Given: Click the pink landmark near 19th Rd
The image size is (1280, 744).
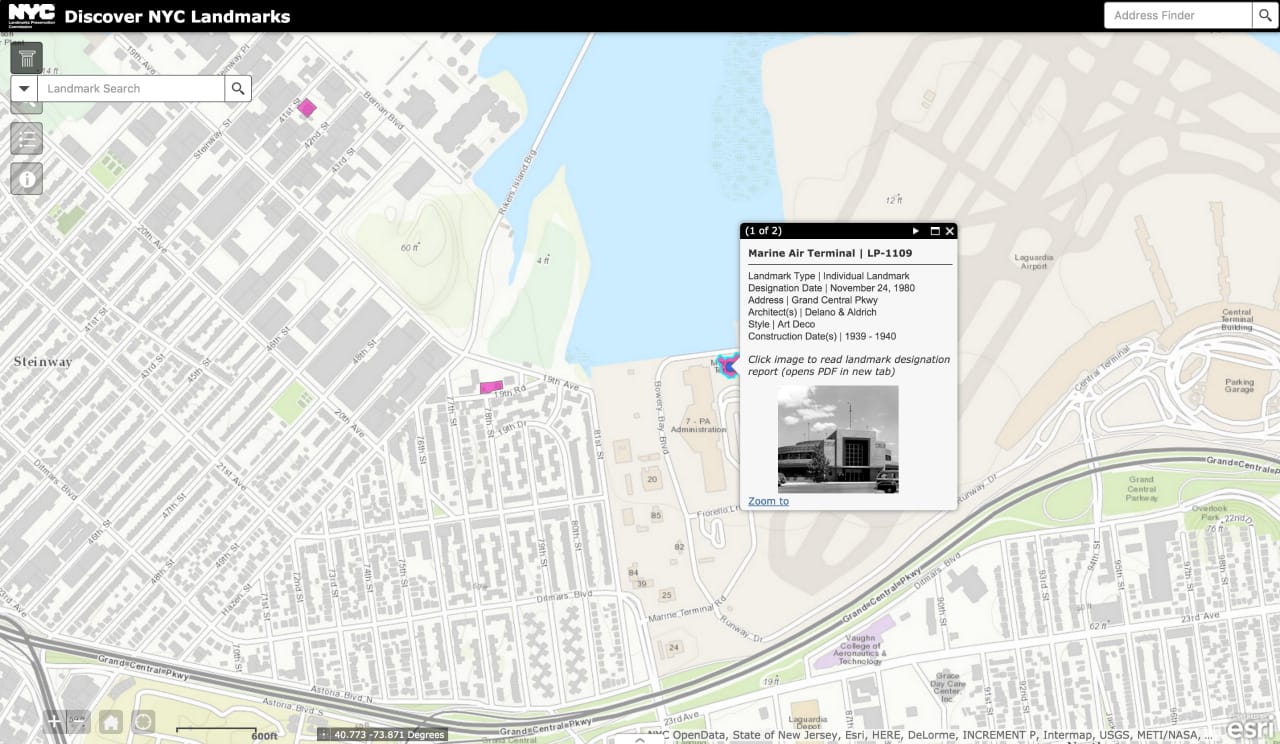Looking at the screenshot, I should point(490,387).
